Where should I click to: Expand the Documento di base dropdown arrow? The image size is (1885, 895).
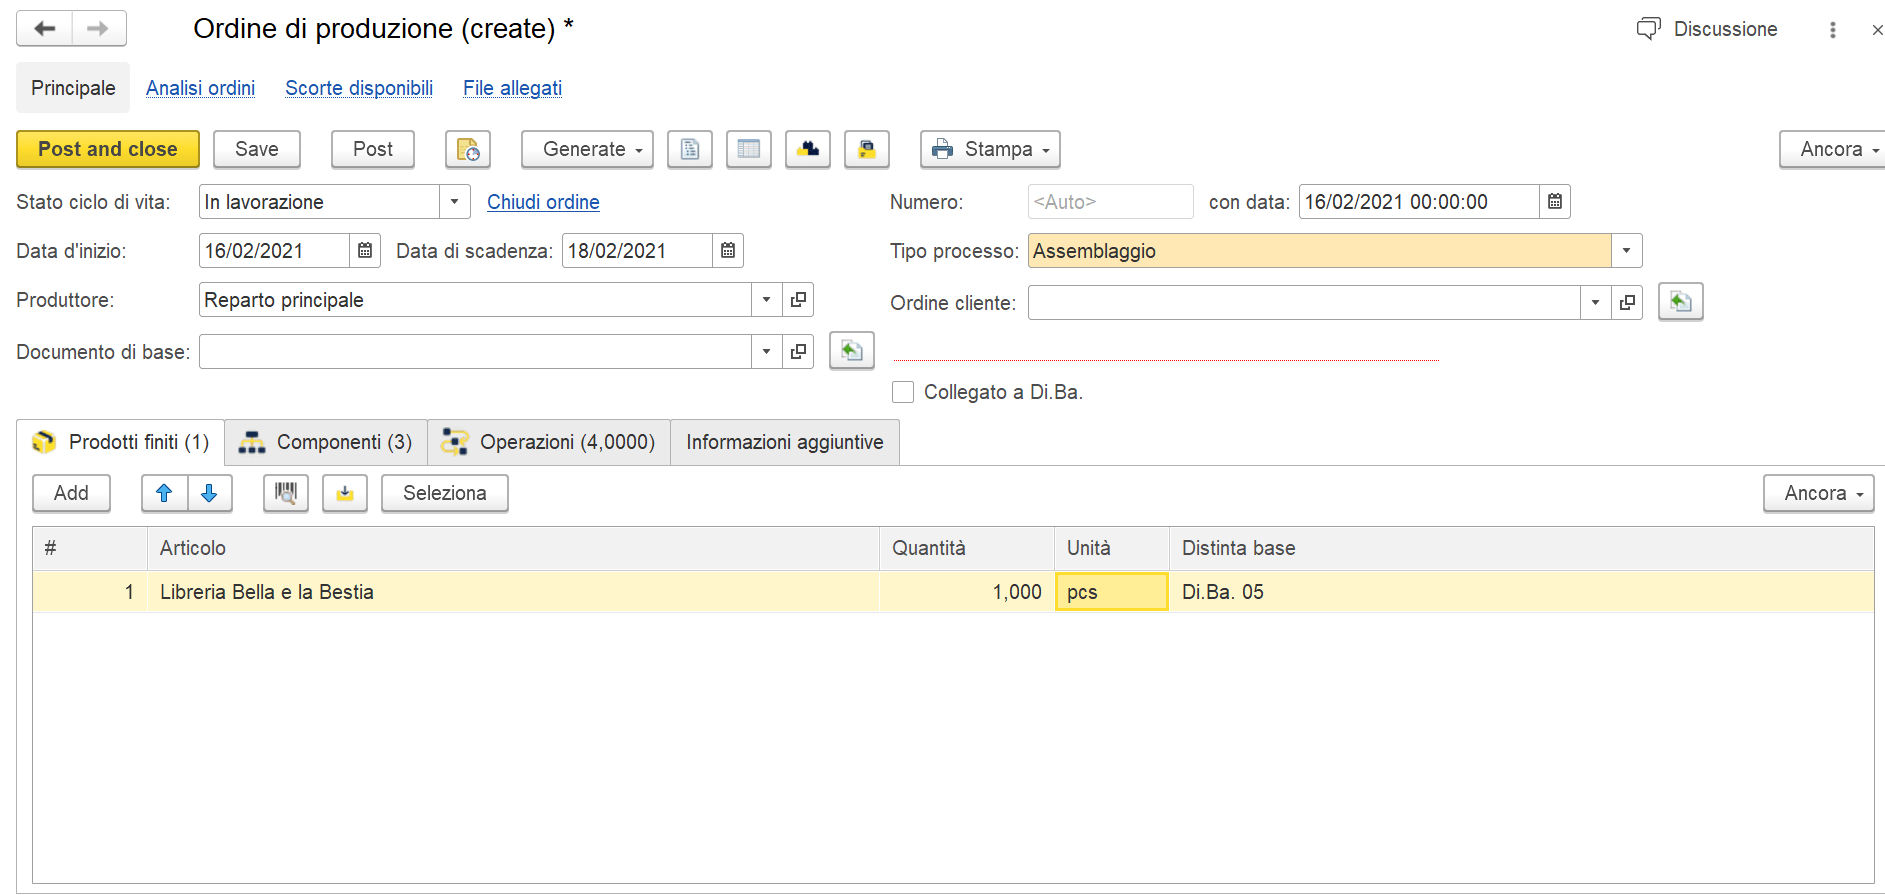tap(767, 352)
